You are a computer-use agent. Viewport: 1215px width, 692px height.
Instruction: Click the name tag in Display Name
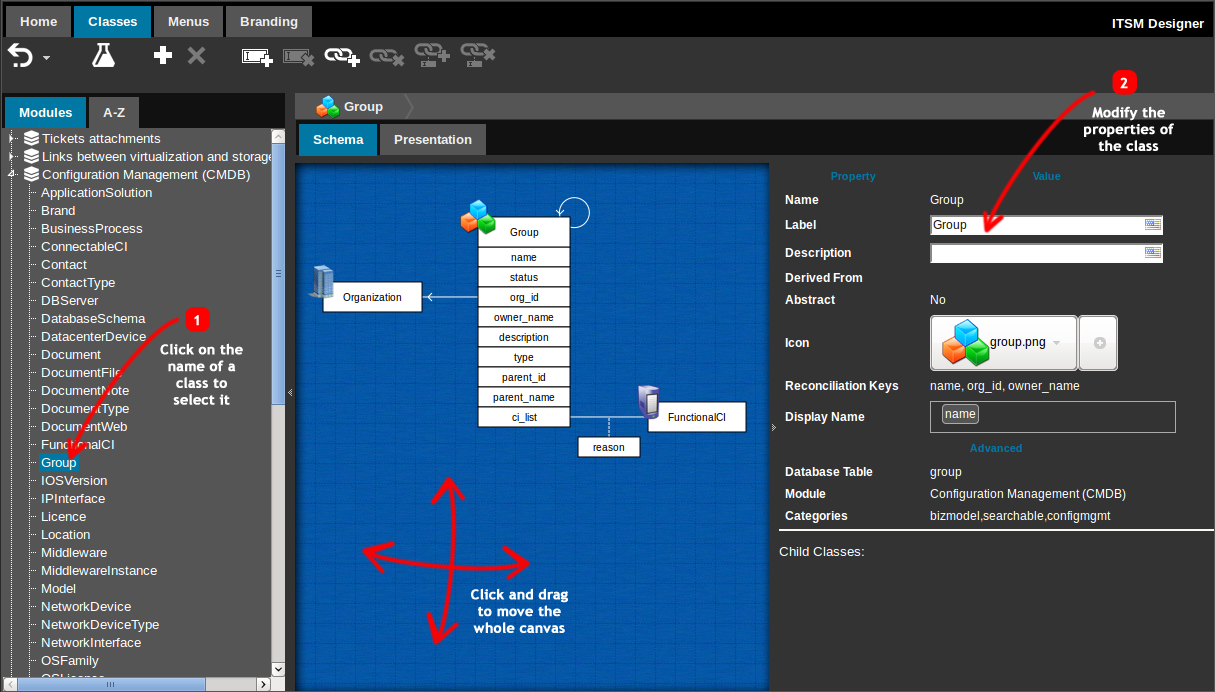[x=960, y=414]
